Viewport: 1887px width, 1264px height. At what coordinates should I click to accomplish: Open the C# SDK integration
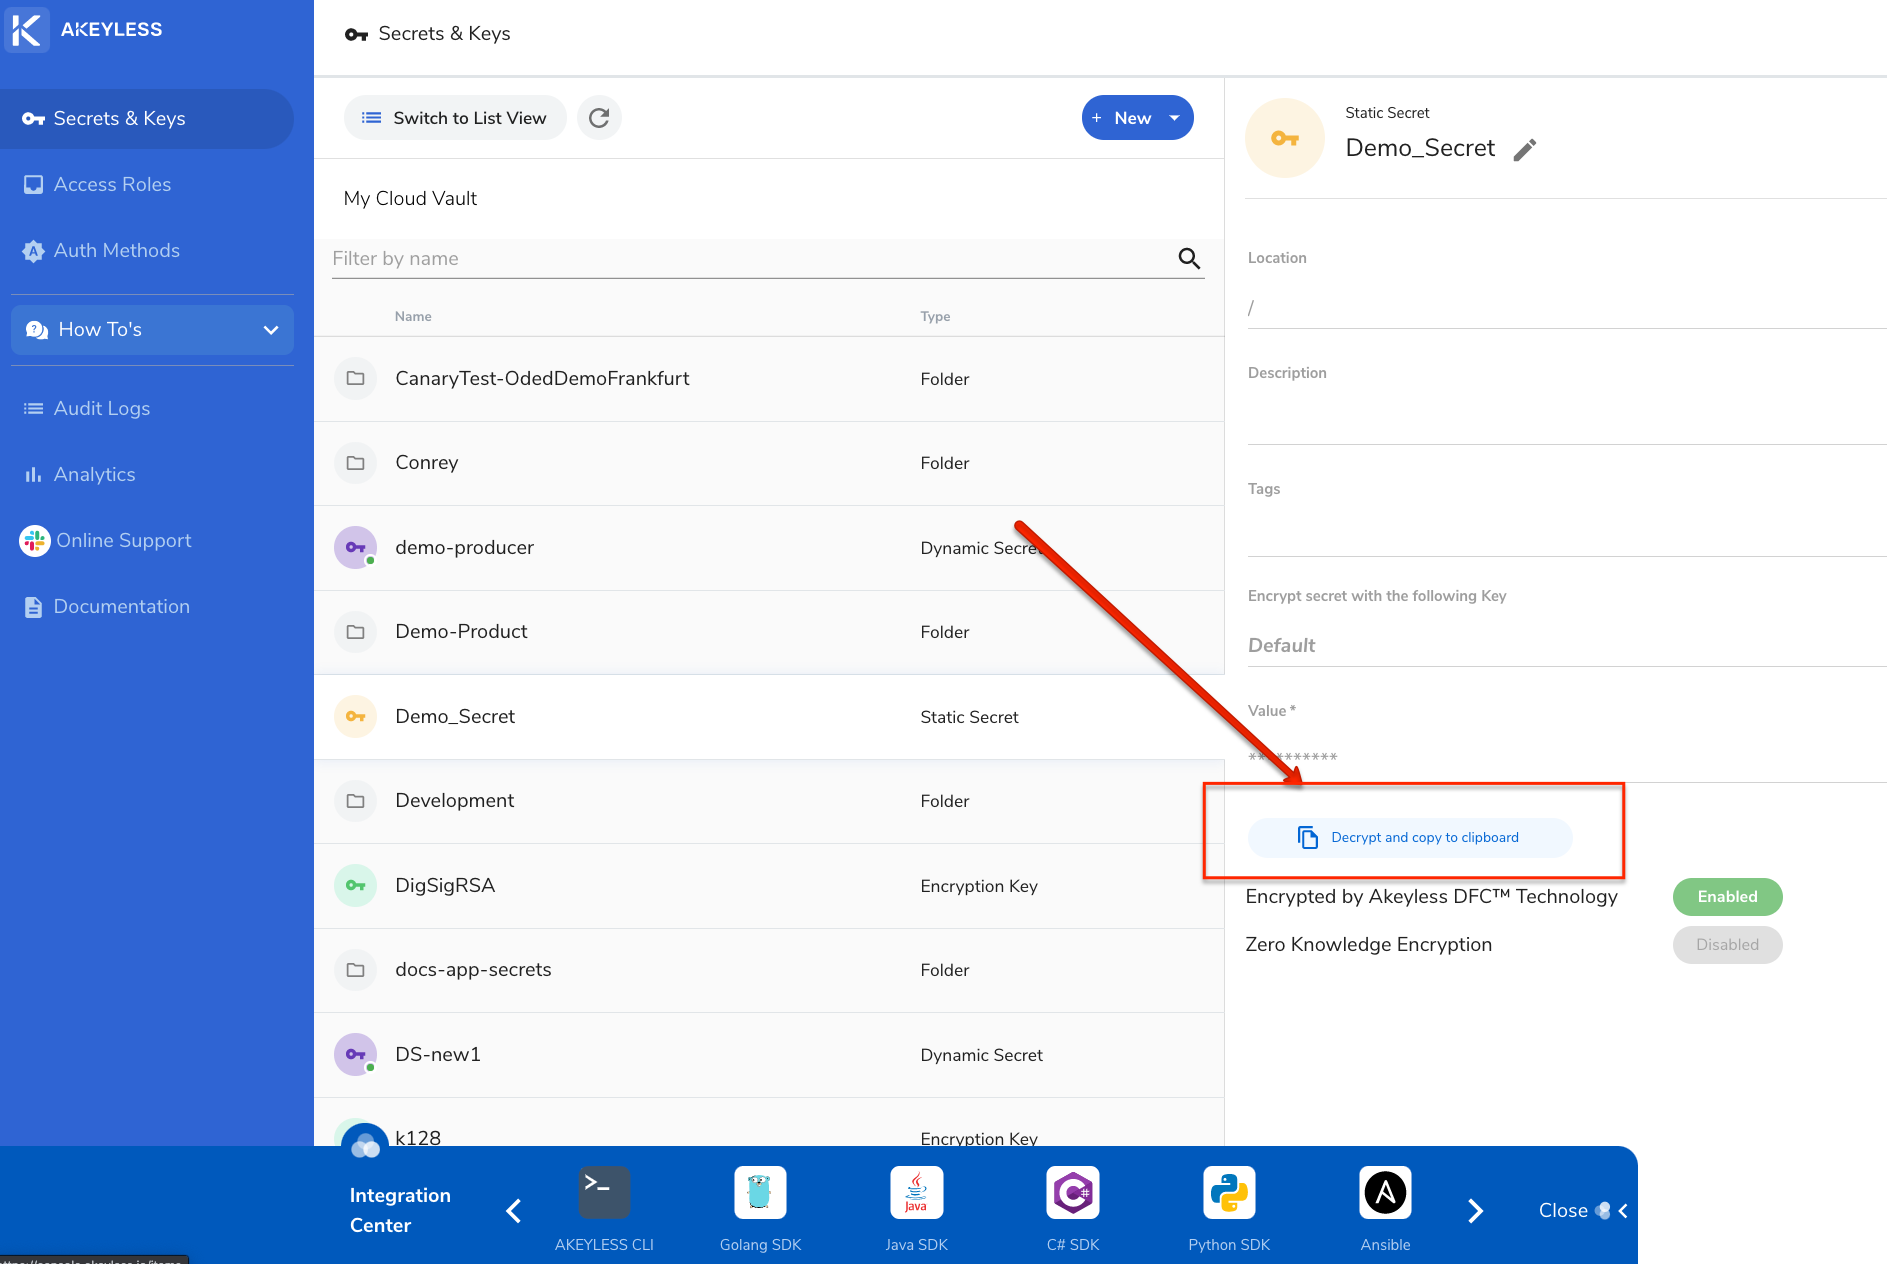1073,1209
